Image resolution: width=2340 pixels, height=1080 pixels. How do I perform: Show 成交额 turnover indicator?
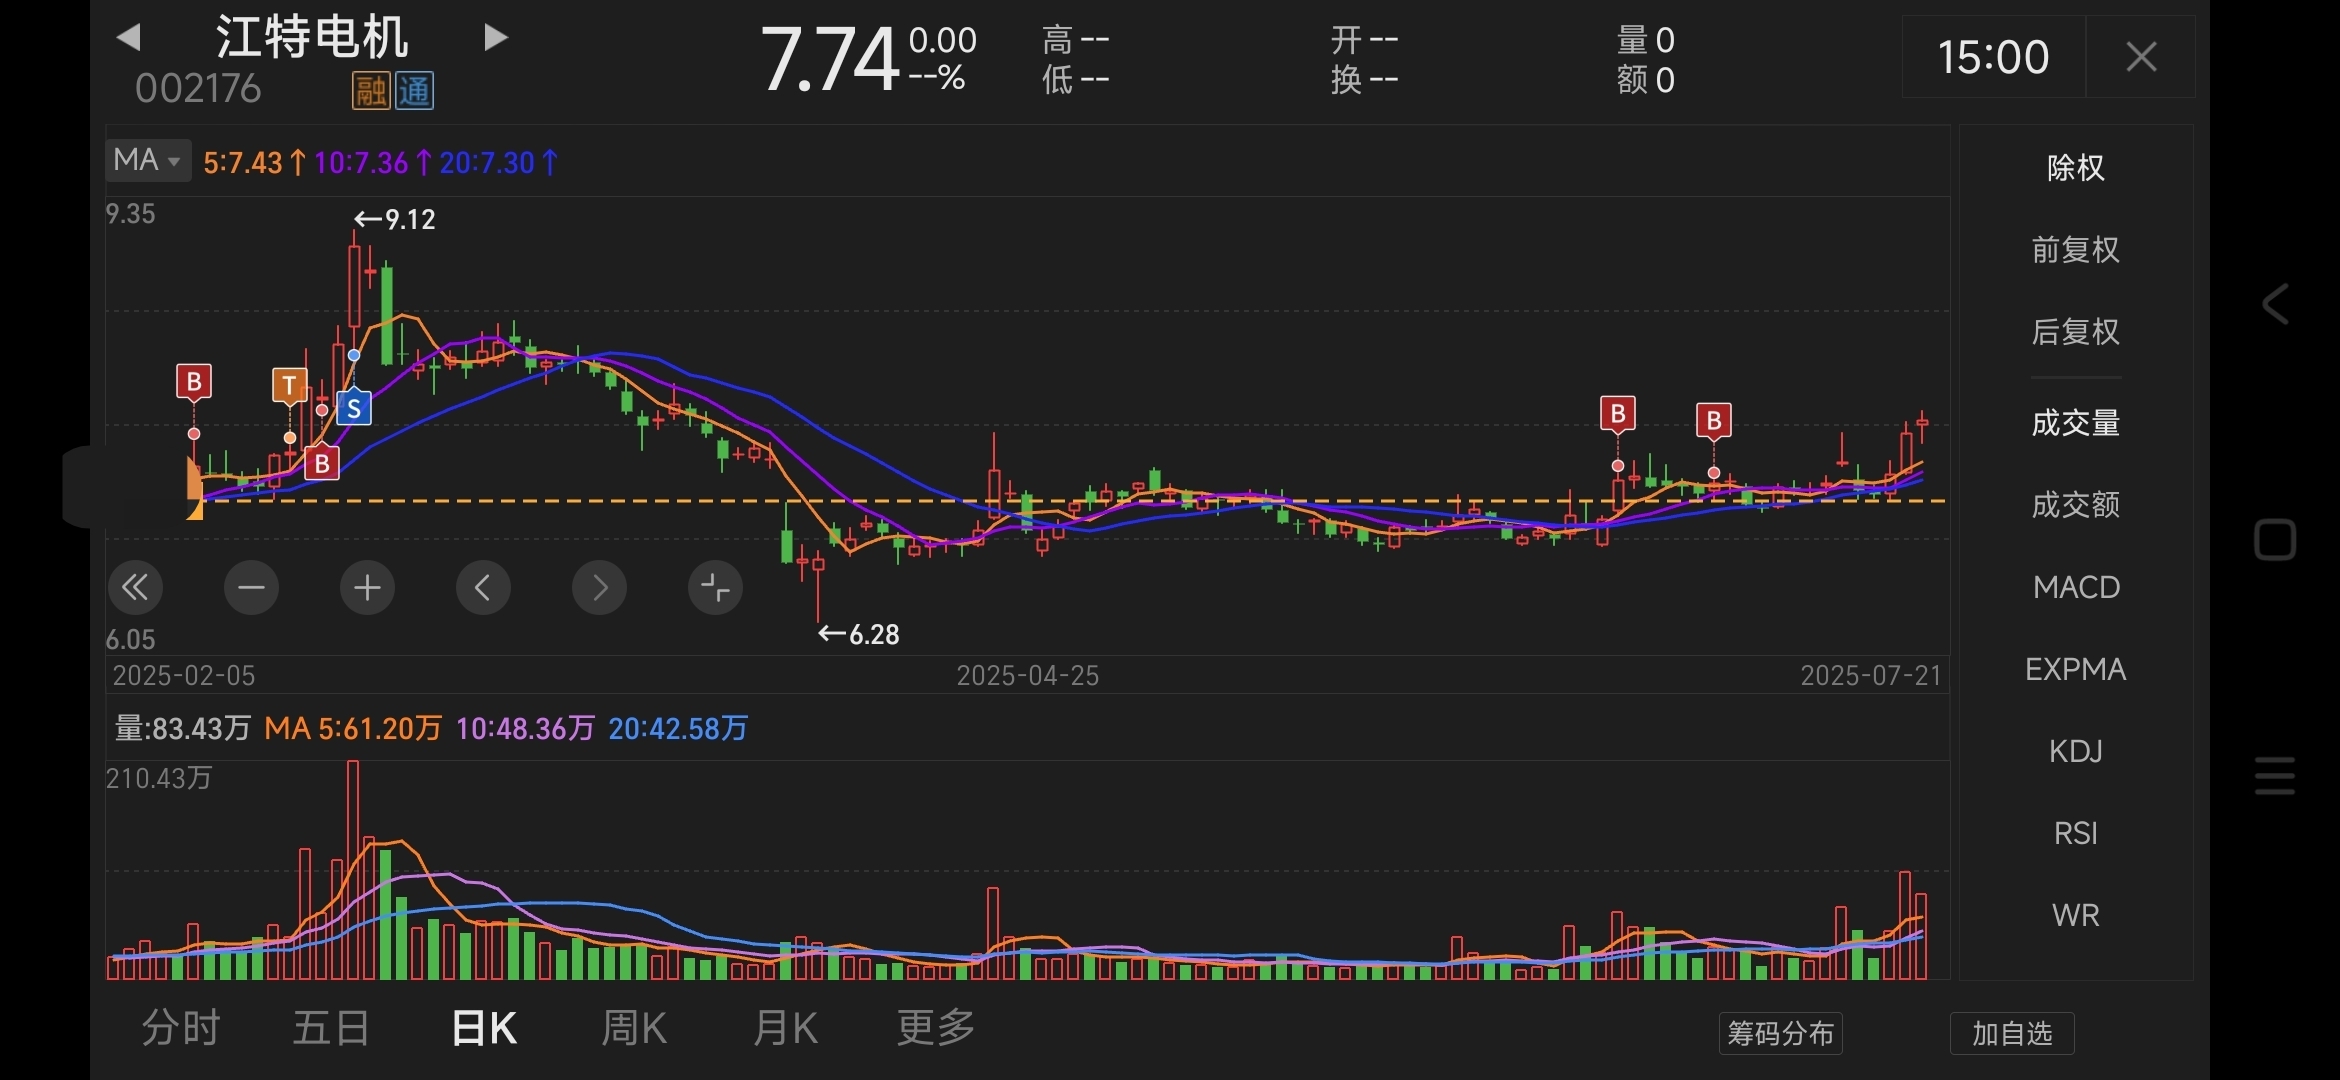(x=2076, y=506)
